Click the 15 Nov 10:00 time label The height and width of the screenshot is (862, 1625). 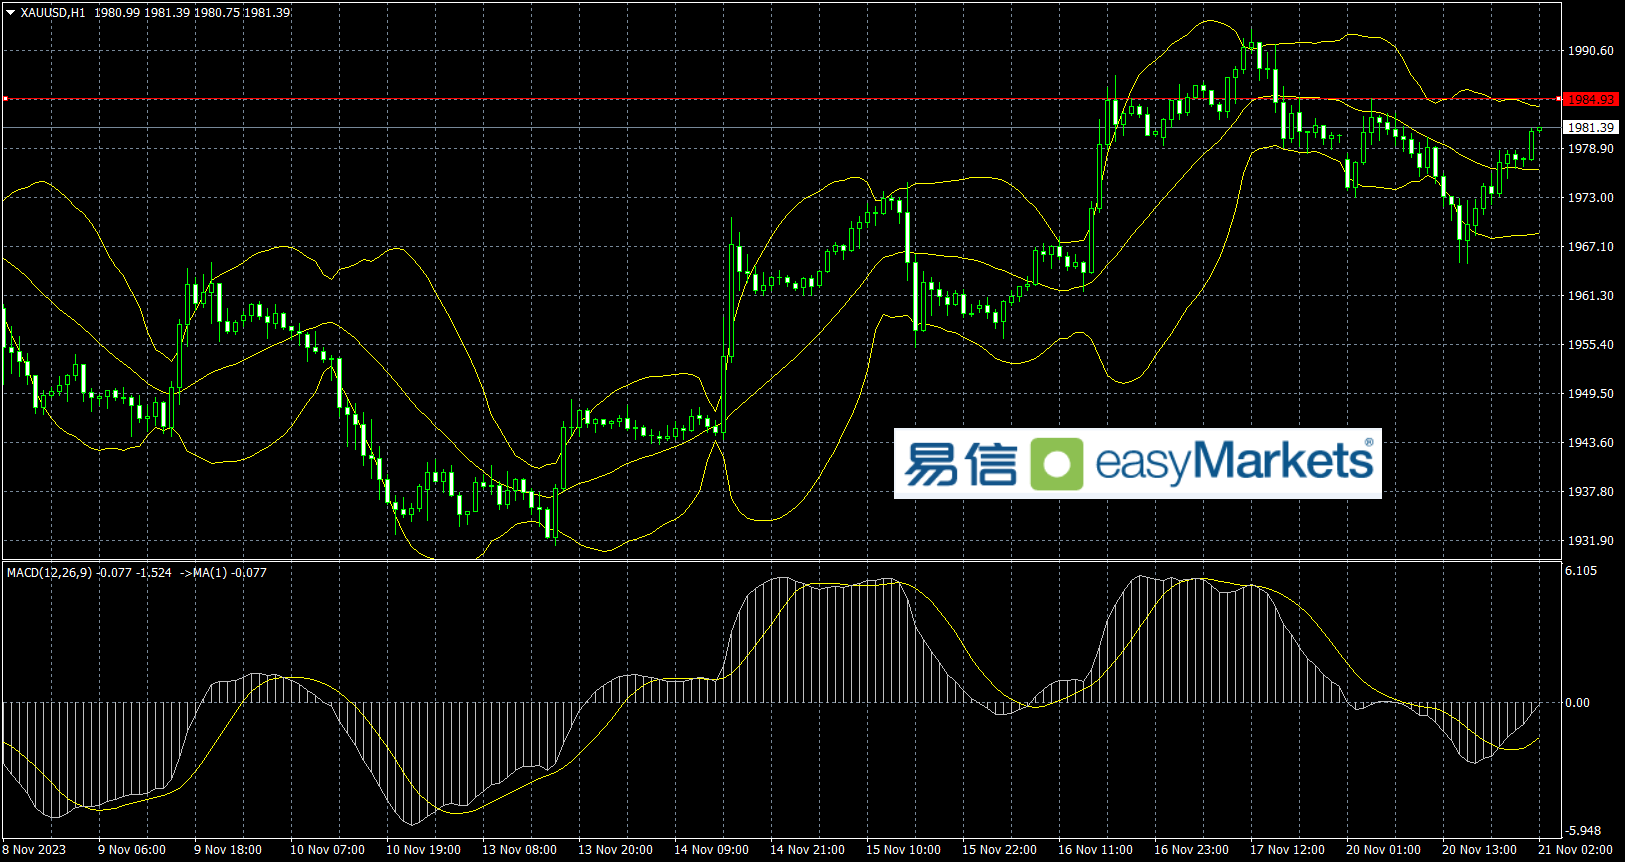(x=904, y=850)
